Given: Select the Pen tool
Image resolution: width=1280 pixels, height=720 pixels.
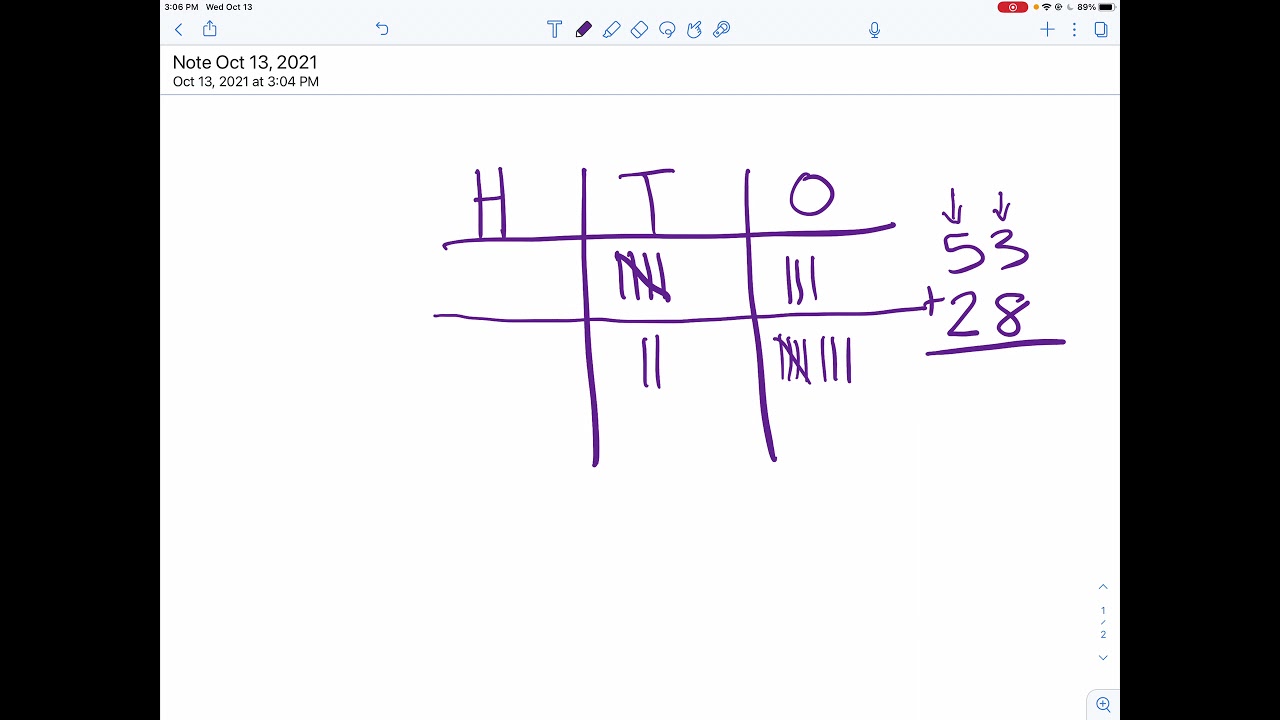Looking at the screenshot, I should tap(583, 30).
